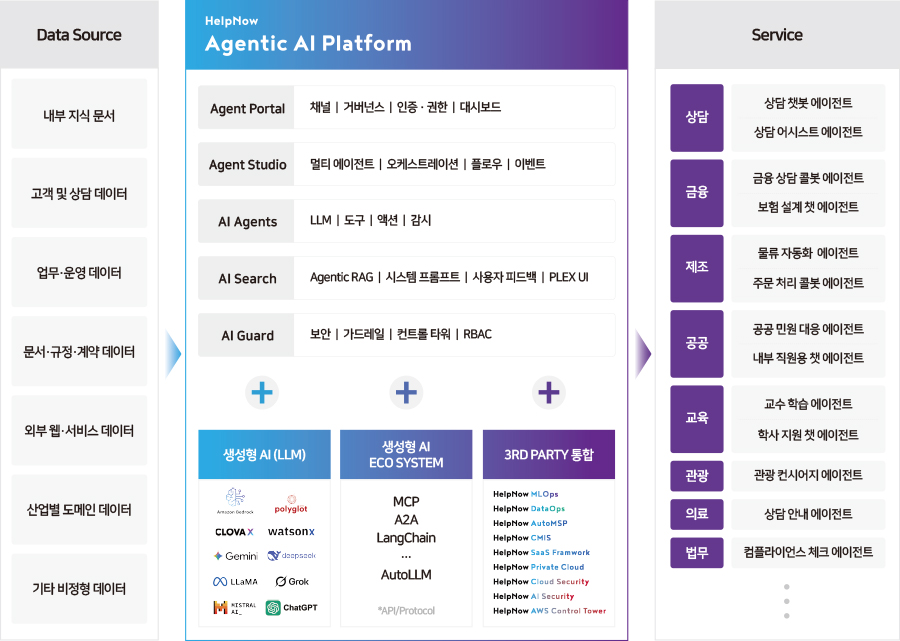The width and height of the screenshot is (900, 641).
Task: Click the Amazon Bedrock logo
Action: (x=235, y=500)
